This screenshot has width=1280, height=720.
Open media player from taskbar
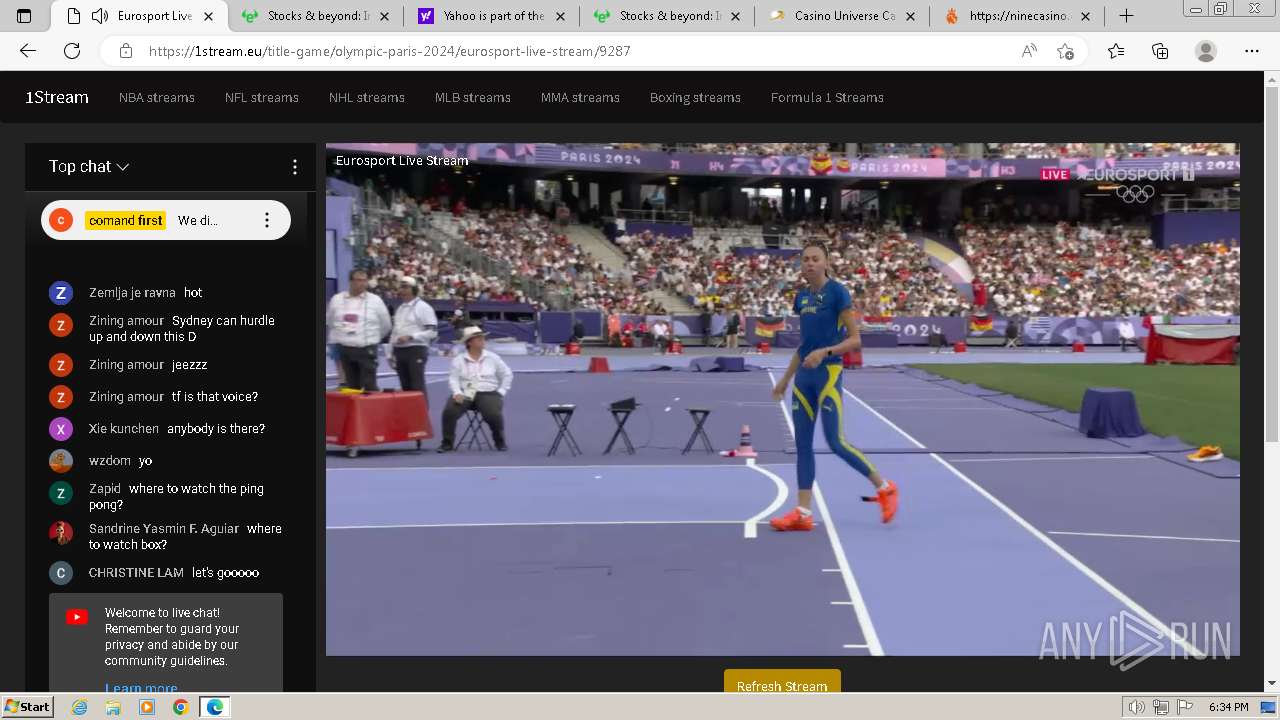pos(147,707)
